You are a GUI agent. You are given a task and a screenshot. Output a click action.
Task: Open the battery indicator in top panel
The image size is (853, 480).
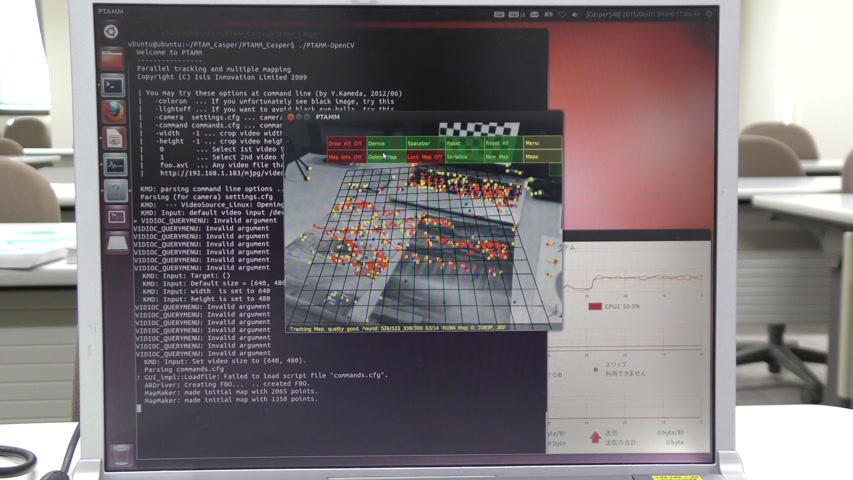click(x=548, y=14)
